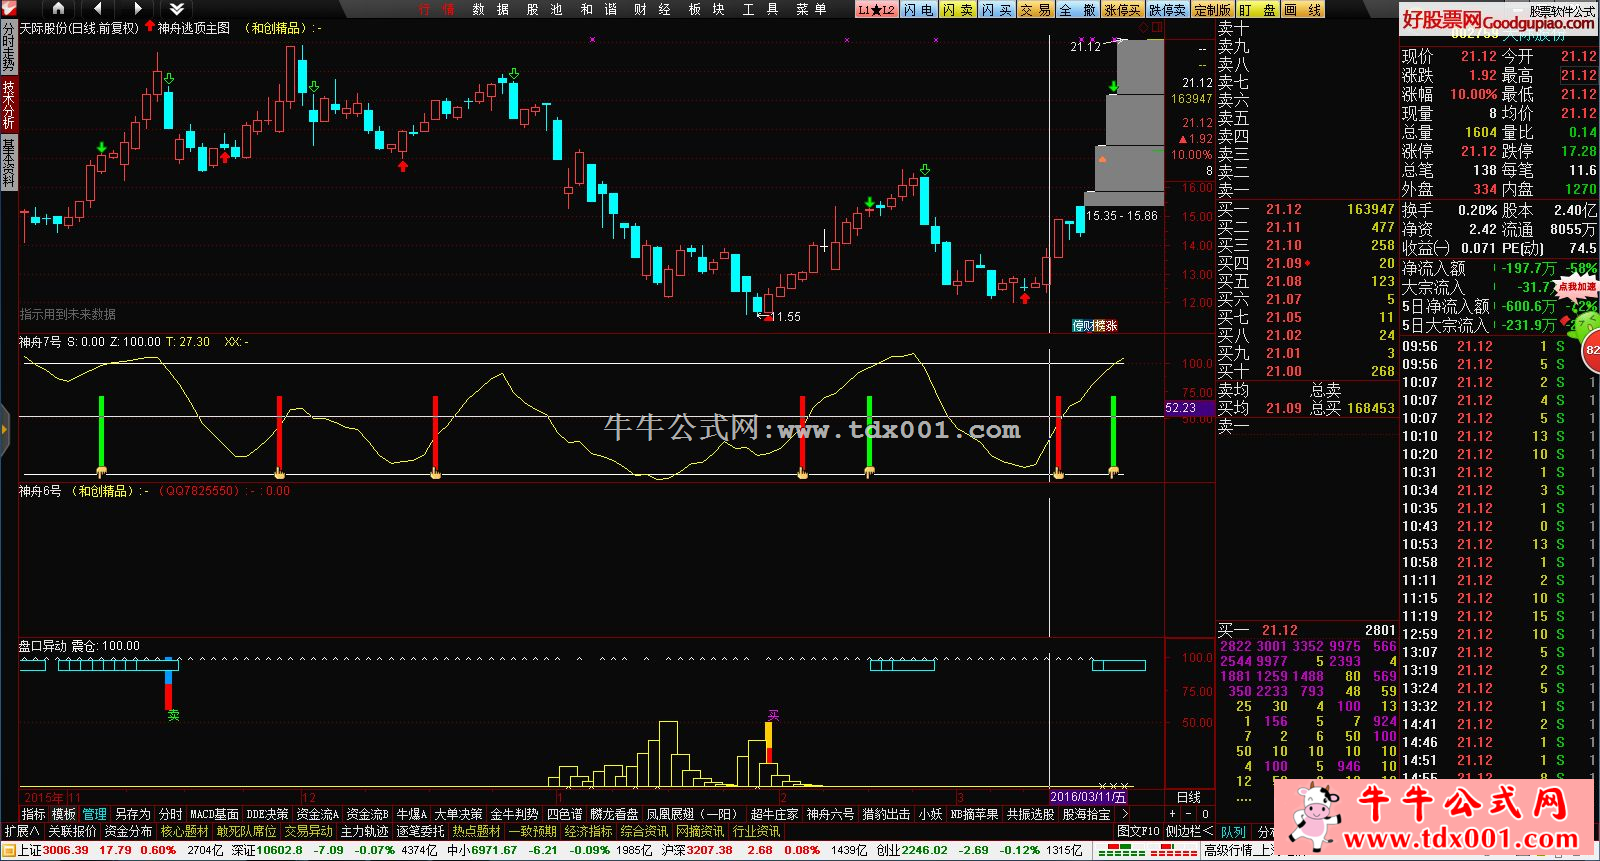The height and width of the screenshot is (861, 1600).
Task: Open the 和谐 menu
Action: tap(598, 9)
